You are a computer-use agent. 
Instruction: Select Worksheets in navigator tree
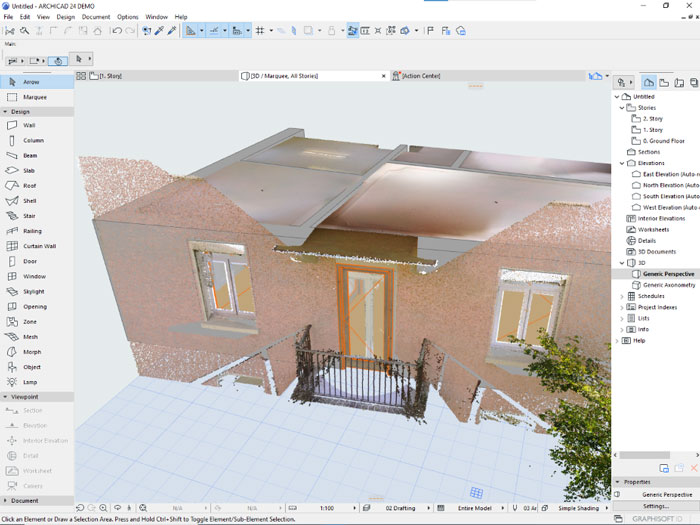(x=653, y=229)
